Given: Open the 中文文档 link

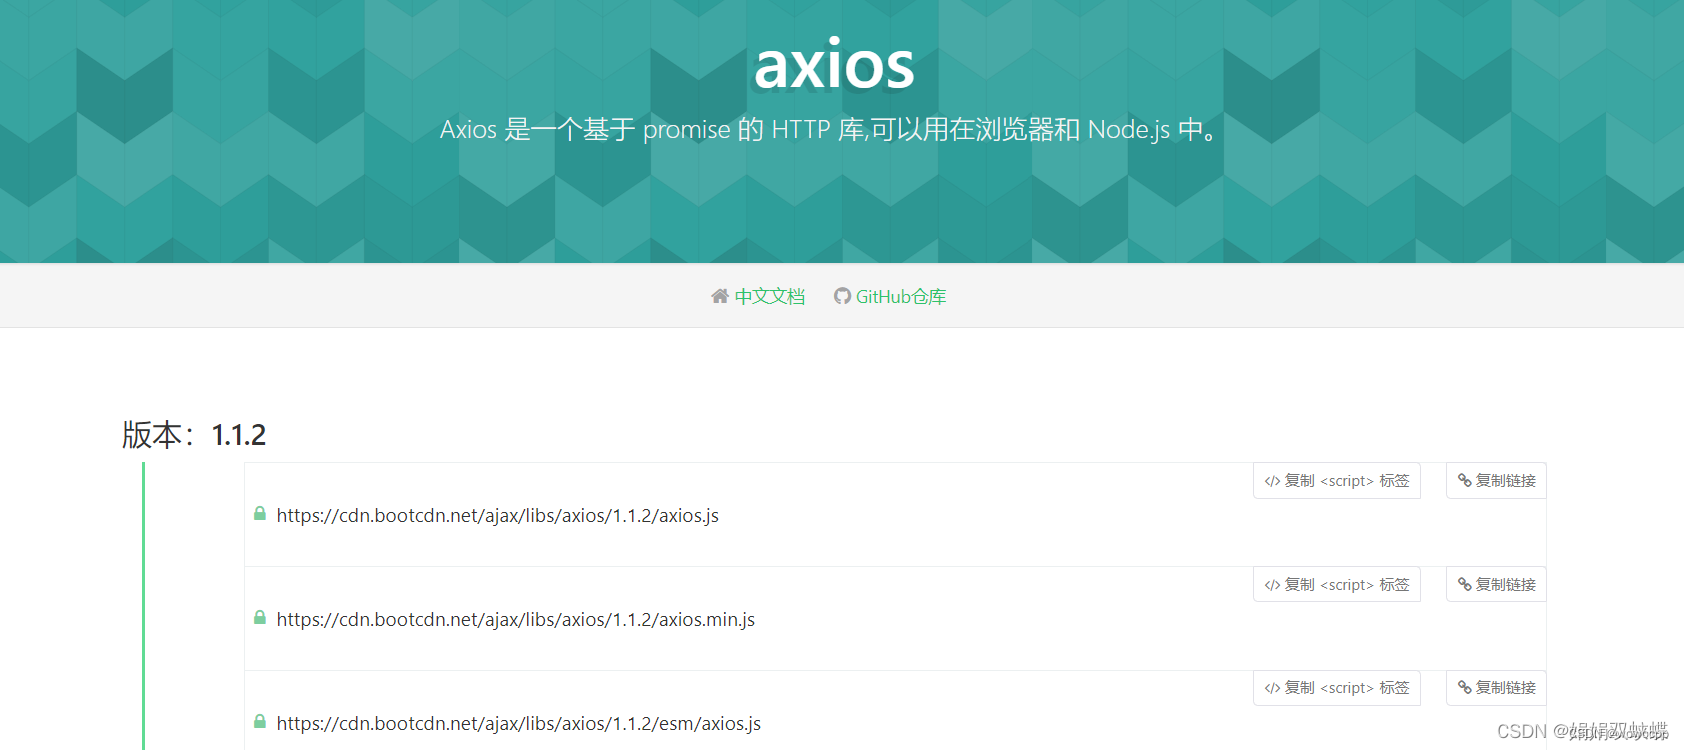Looking at the screenshot, I should [x=769, y=296].
